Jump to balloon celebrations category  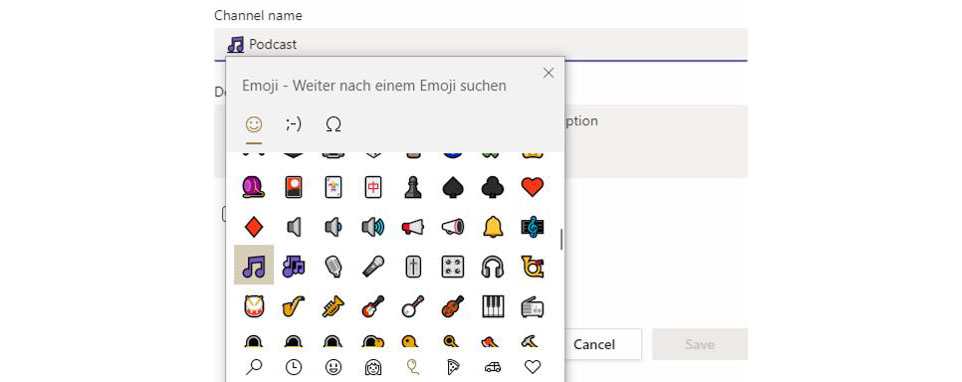414,367
